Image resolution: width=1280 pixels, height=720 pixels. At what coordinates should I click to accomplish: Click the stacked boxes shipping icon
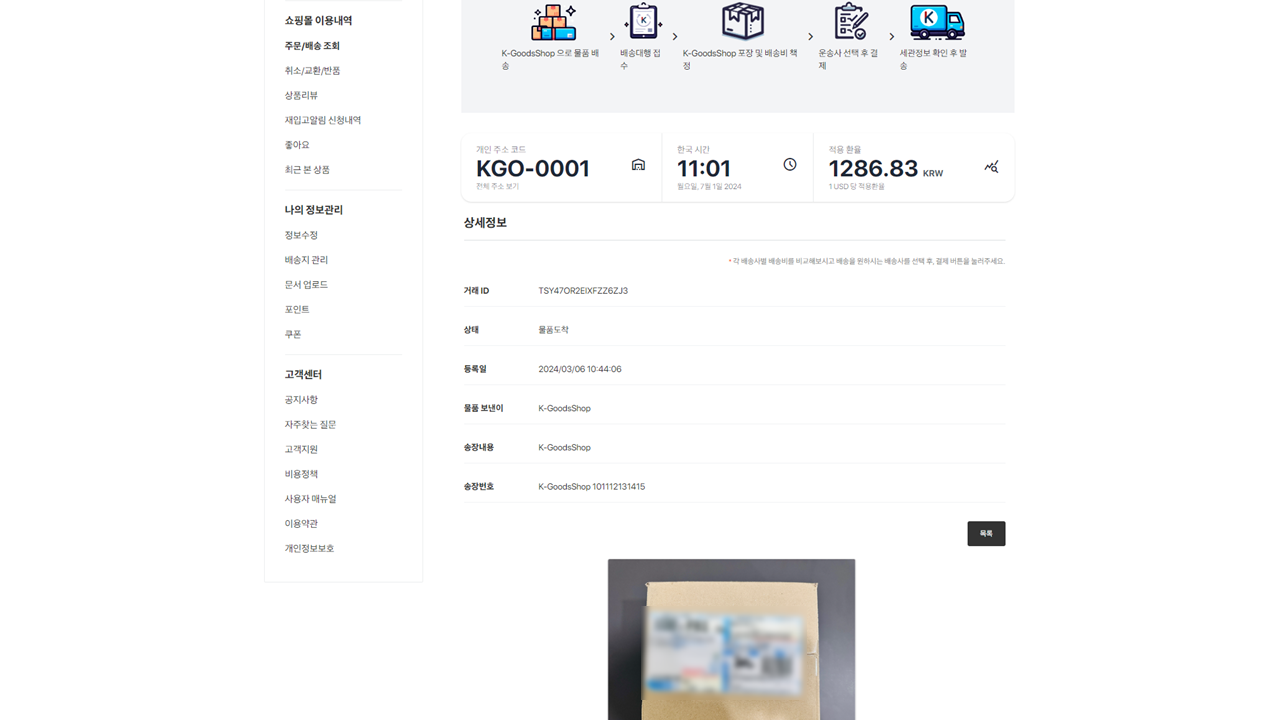(553, 21)
